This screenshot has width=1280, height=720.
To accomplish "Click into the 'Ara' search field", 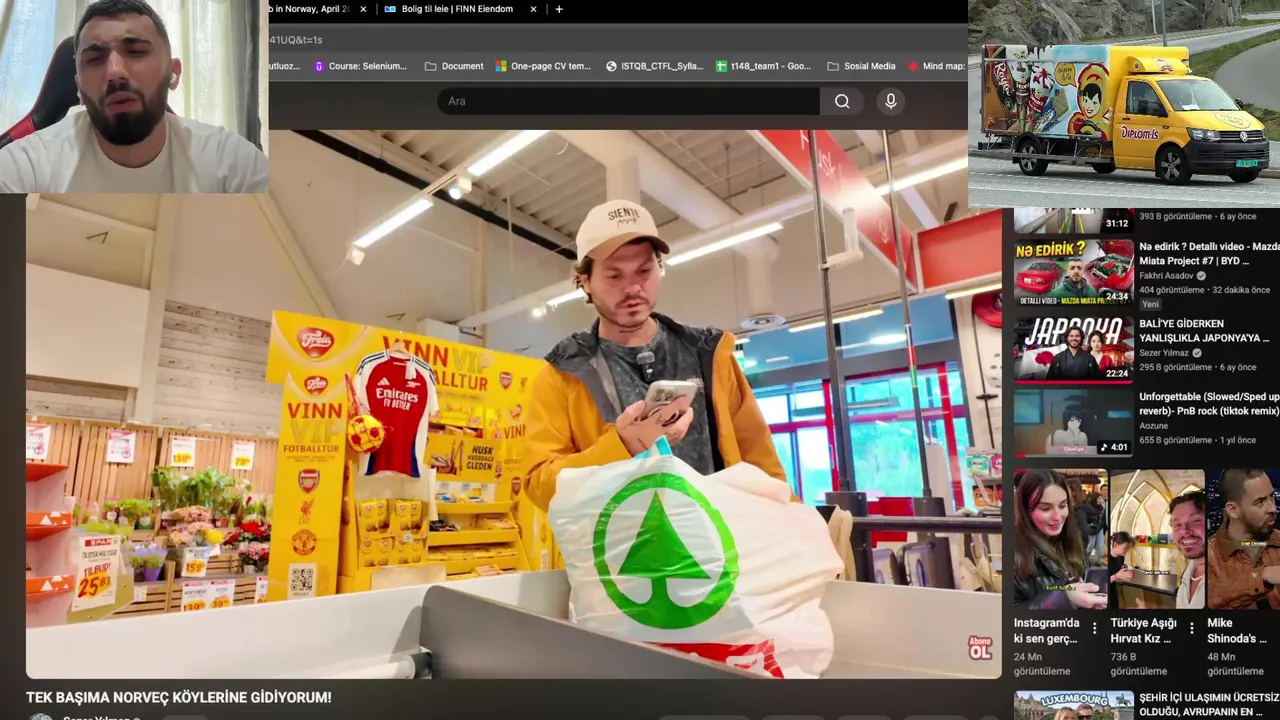I will pos(628,101).
